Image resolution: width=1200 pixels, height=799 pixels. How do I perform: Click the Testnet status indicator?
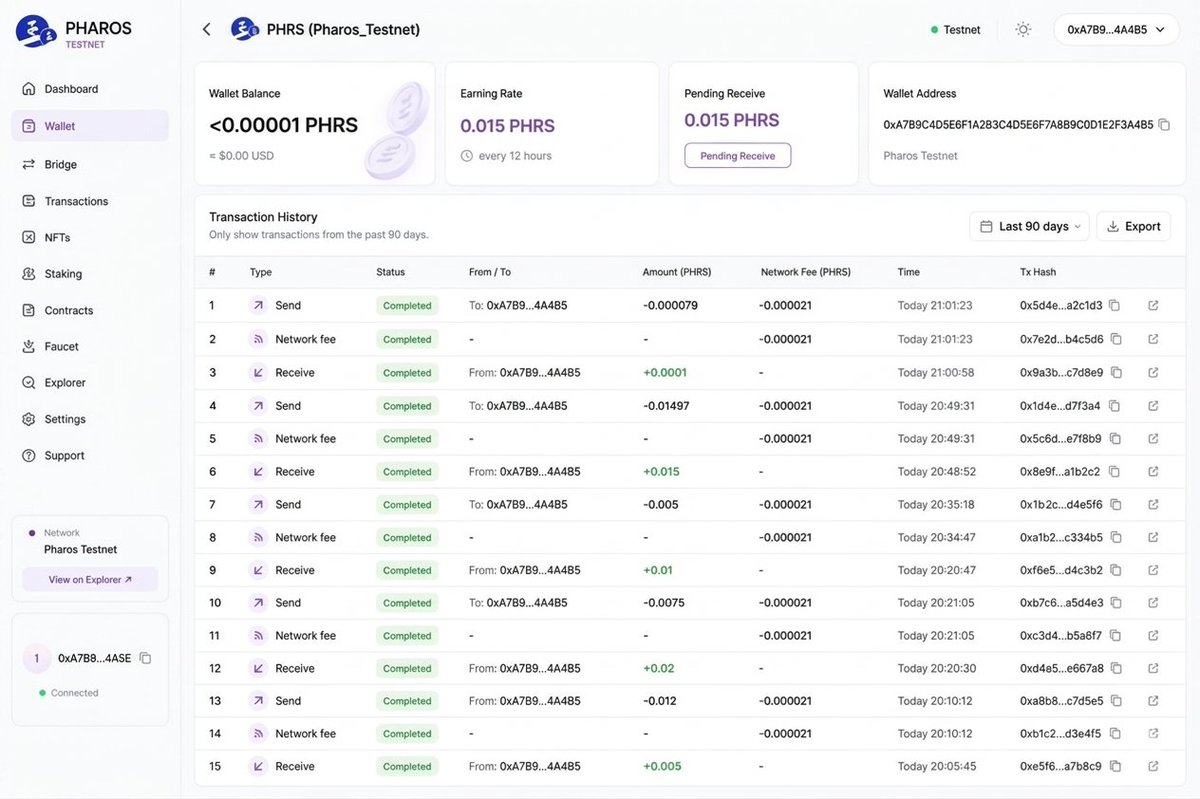(955, 30)
